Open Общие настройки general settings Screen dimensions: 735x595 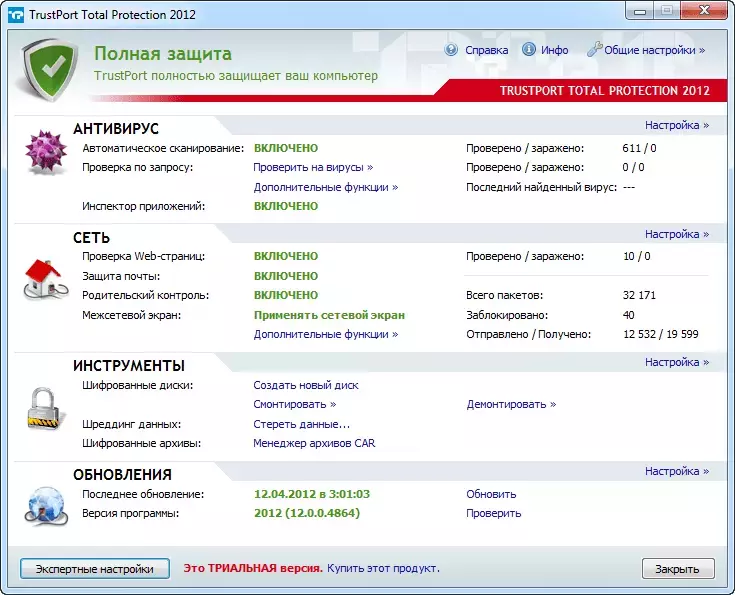click(x=654, y=50)
